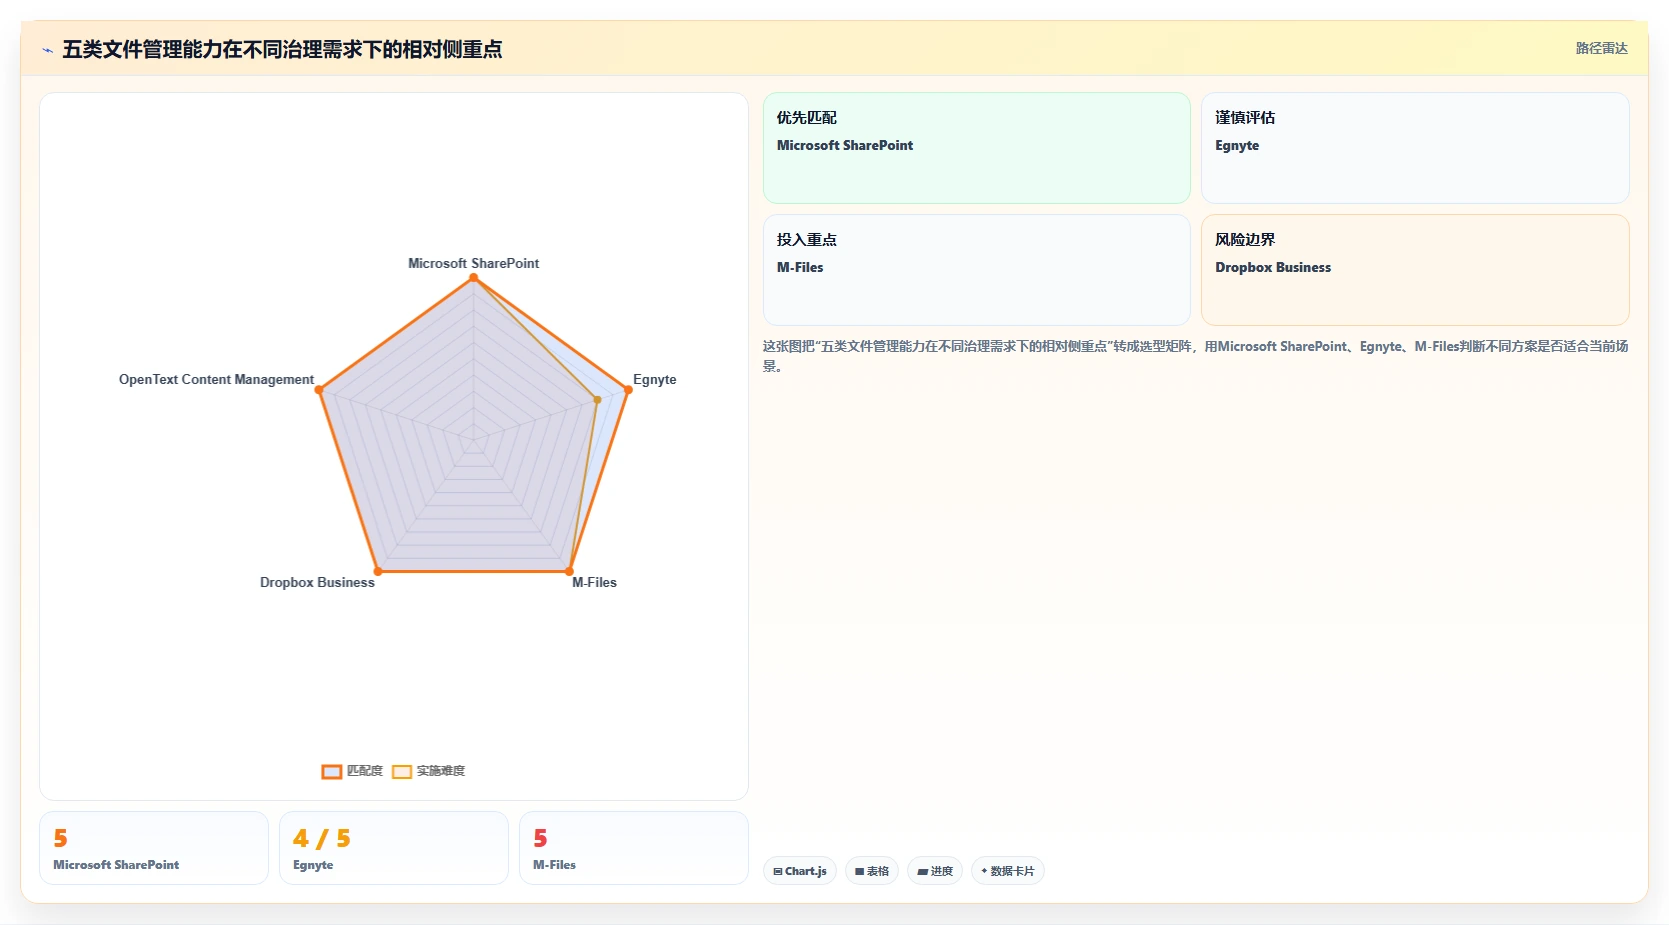Click the description paragraph starting 这张图把
1669x925 pixels.
(1196, 356)
